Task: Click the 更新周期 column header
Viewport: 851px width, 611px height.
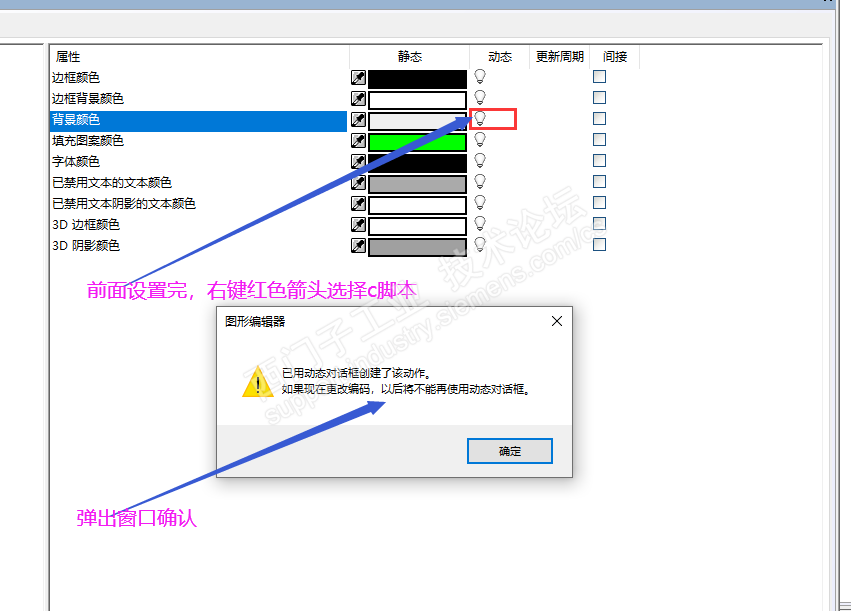Action: (x=560, y=57)
